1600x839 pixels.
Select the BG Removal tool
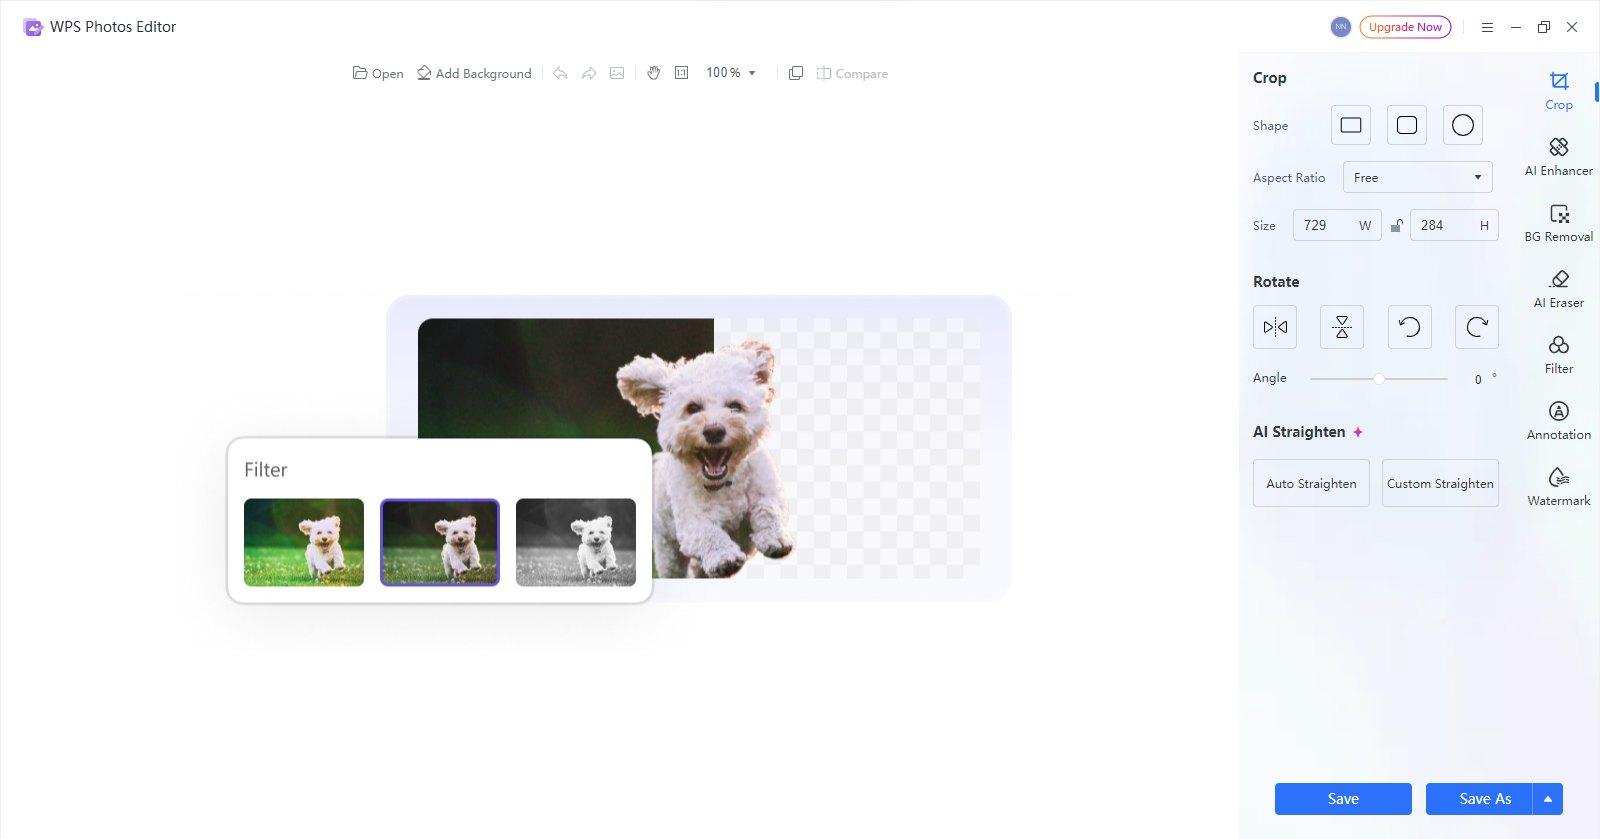click(1558, 223)
